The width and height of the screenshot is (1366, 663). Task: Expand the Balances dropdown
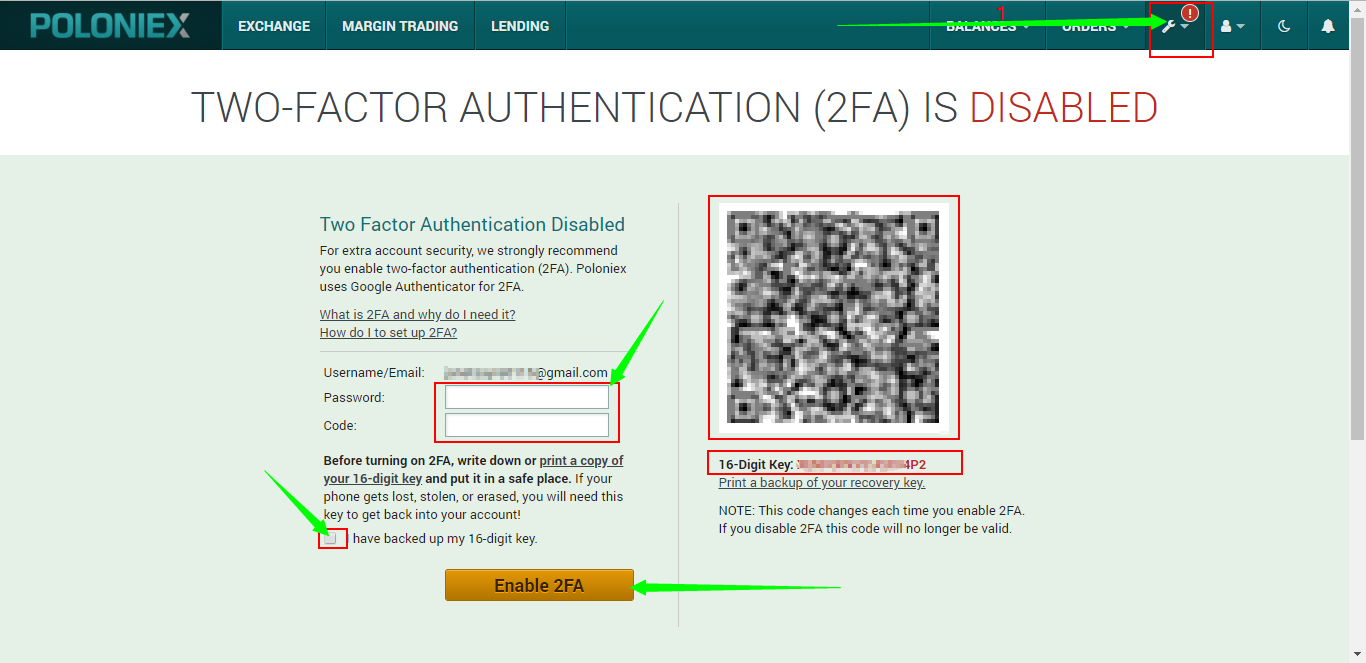pos(987,26)
